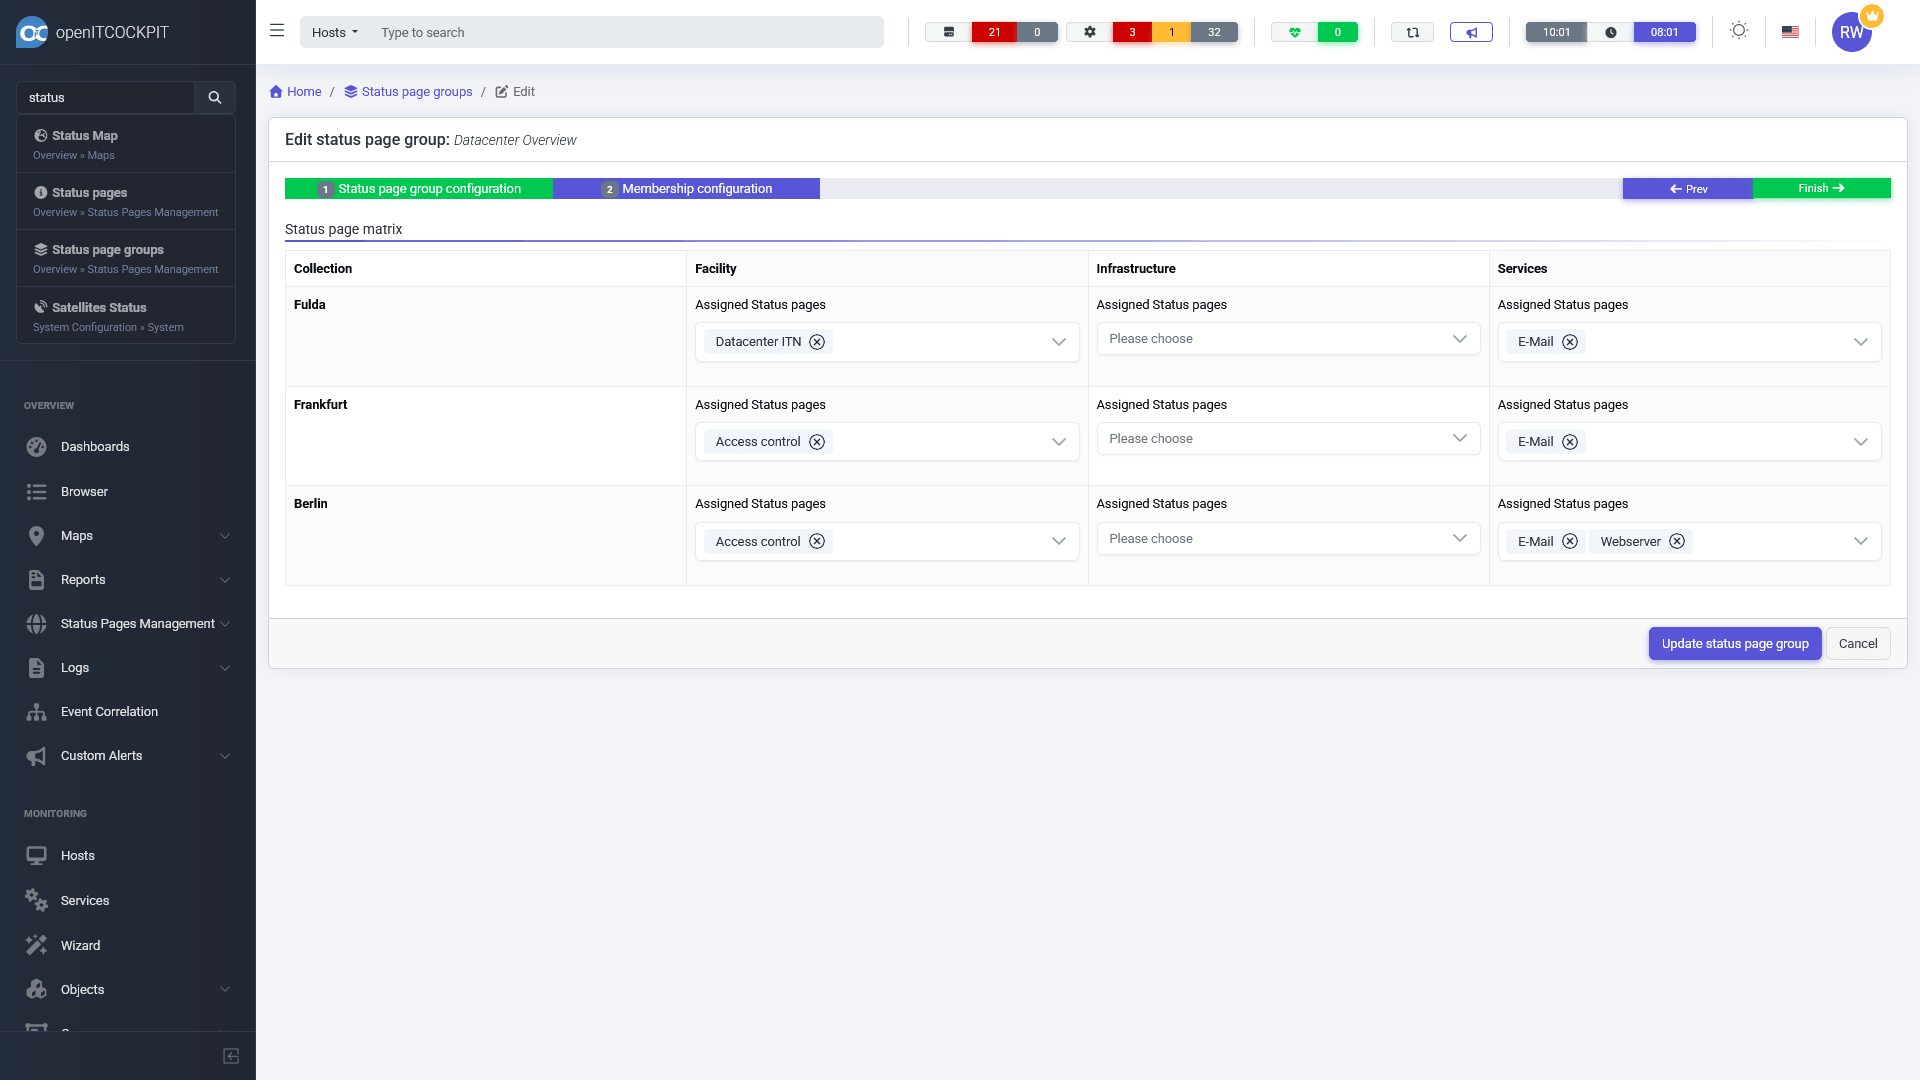
Task: Click the green Finish button
Action: [x=1821, y=189]
